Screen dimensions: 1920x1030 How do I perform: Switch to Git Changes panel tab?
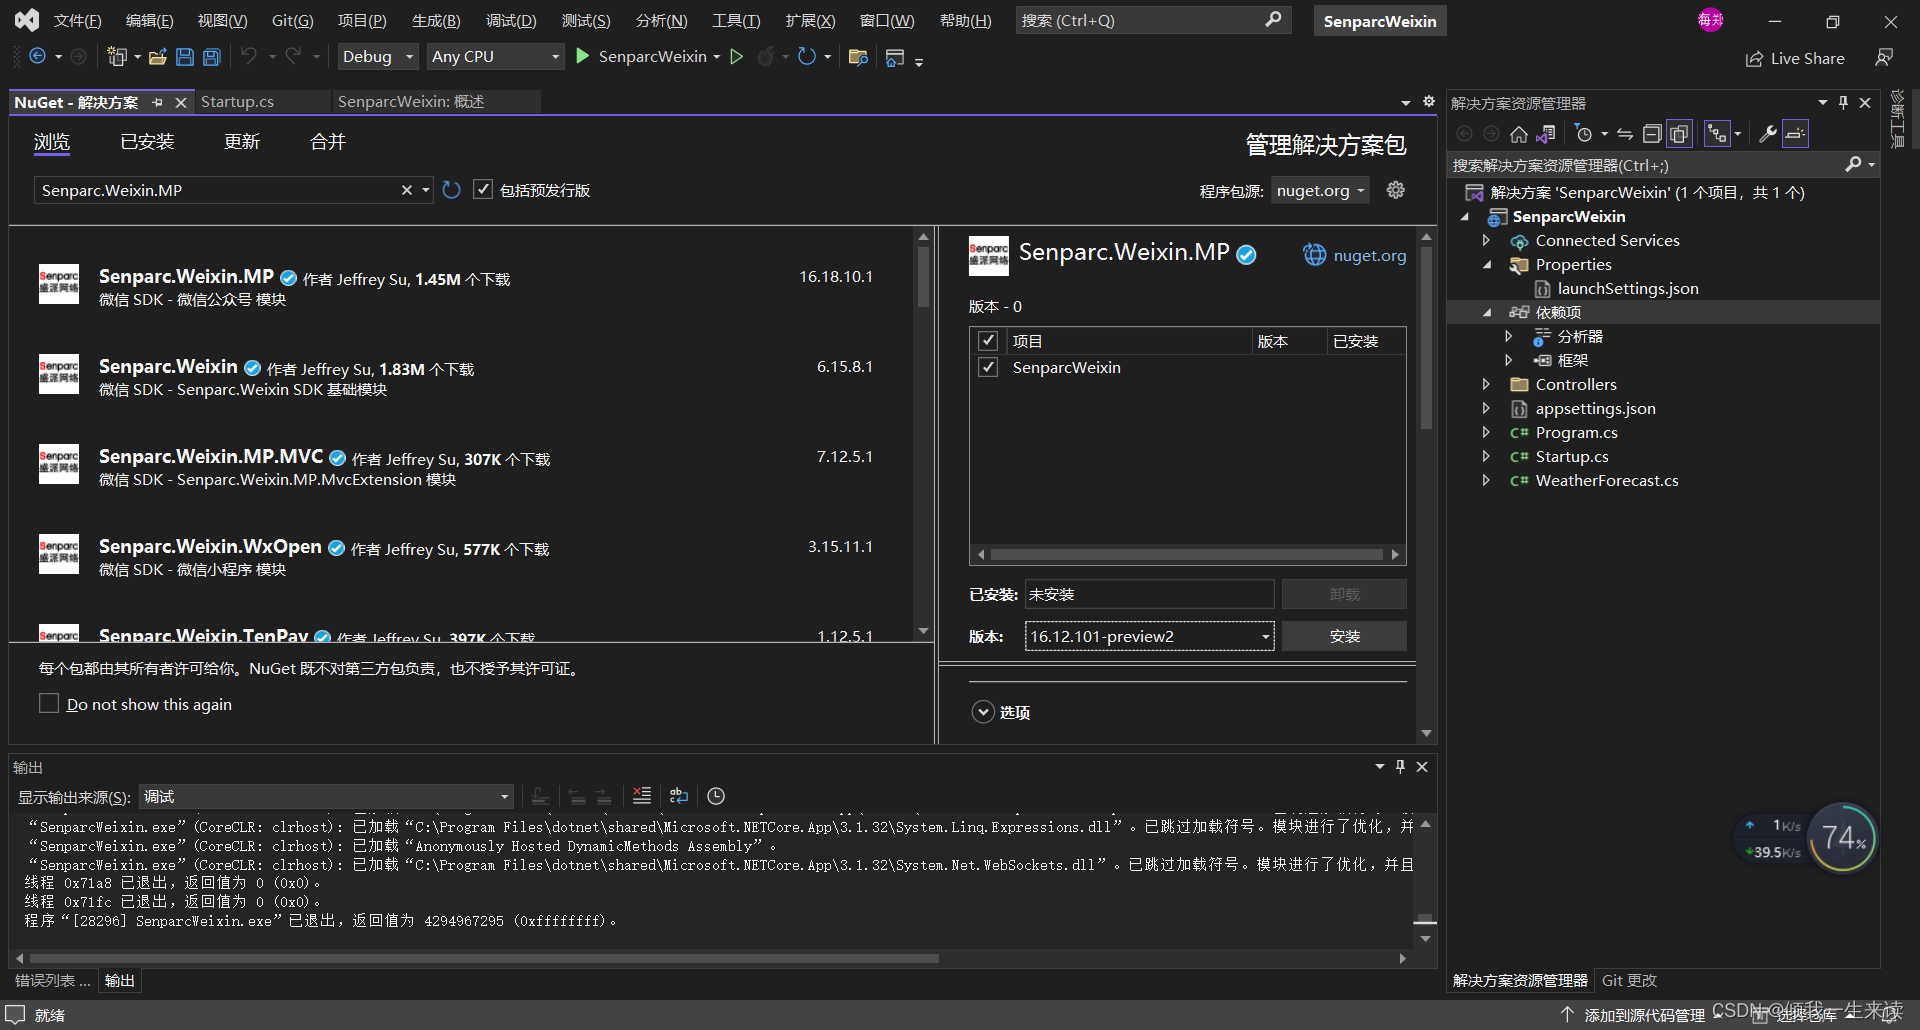(1629, 980)
